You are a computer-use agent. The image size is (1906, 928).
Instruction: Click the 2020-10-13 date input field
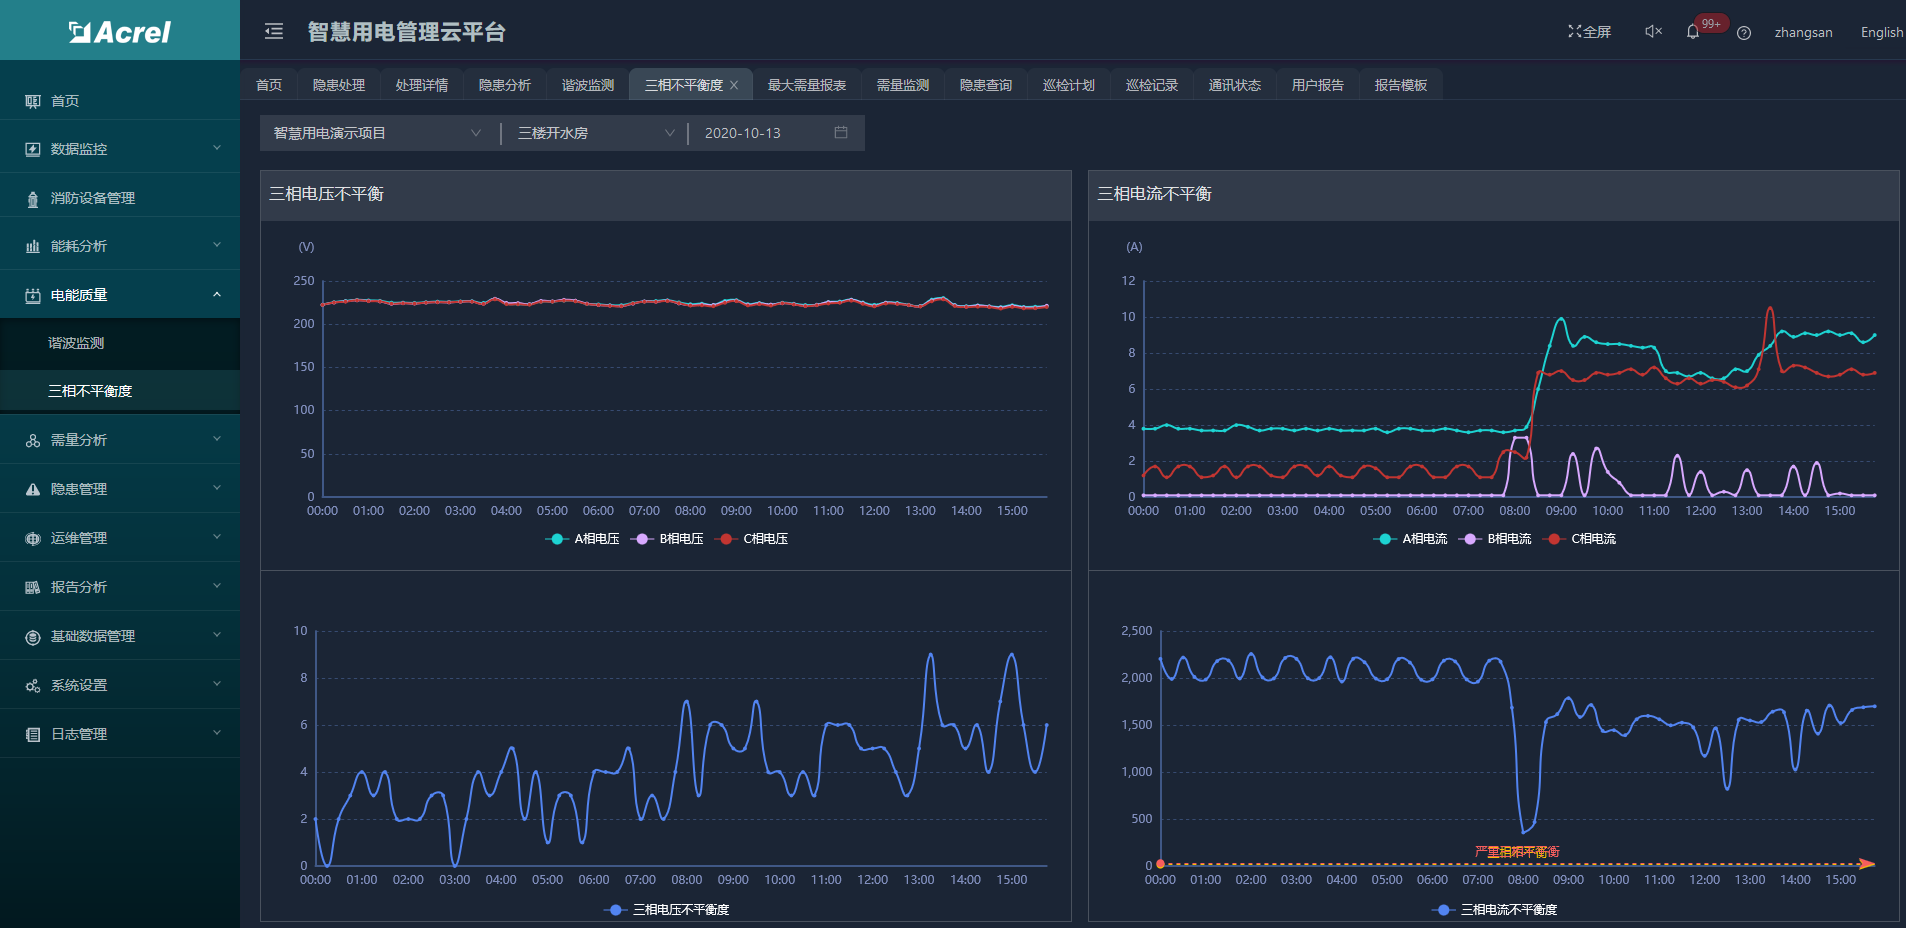click(x=777, y=133)
